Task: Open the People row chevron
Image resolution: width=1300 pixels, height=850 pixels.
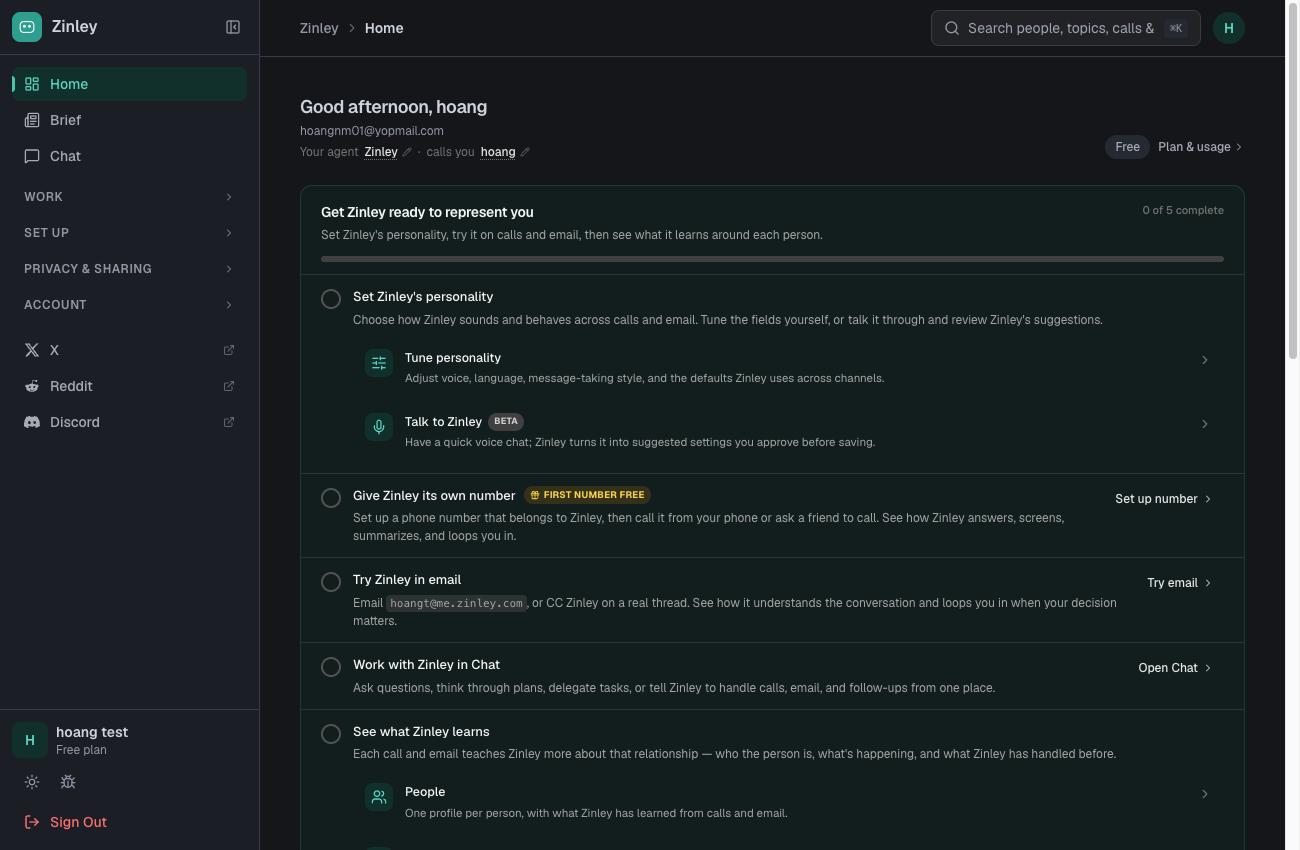Action: coord(1205,794)
